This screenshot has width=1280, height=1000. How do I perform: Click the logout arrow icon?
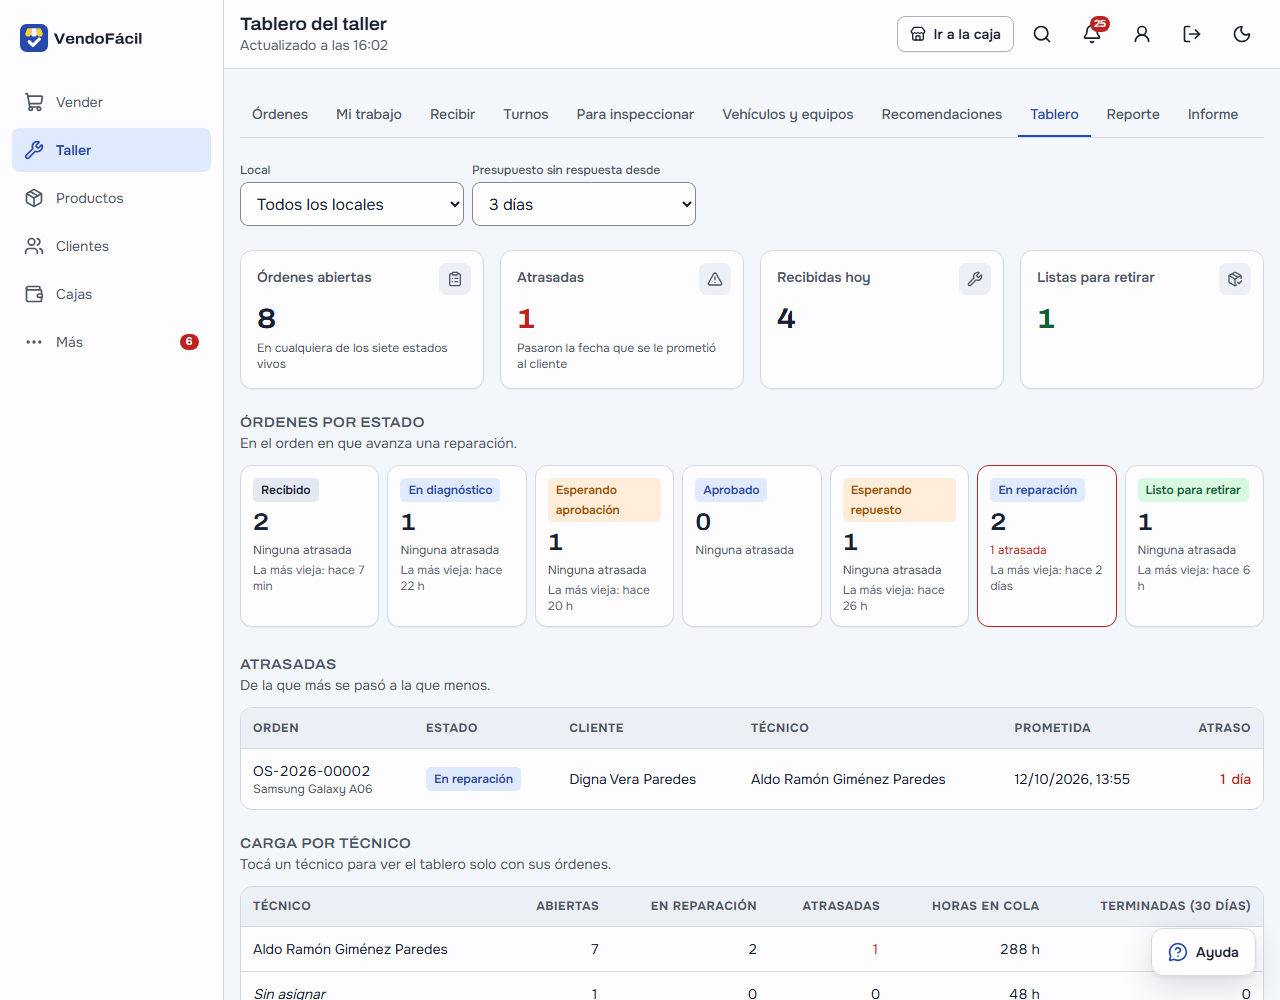tap(1192, 34)
